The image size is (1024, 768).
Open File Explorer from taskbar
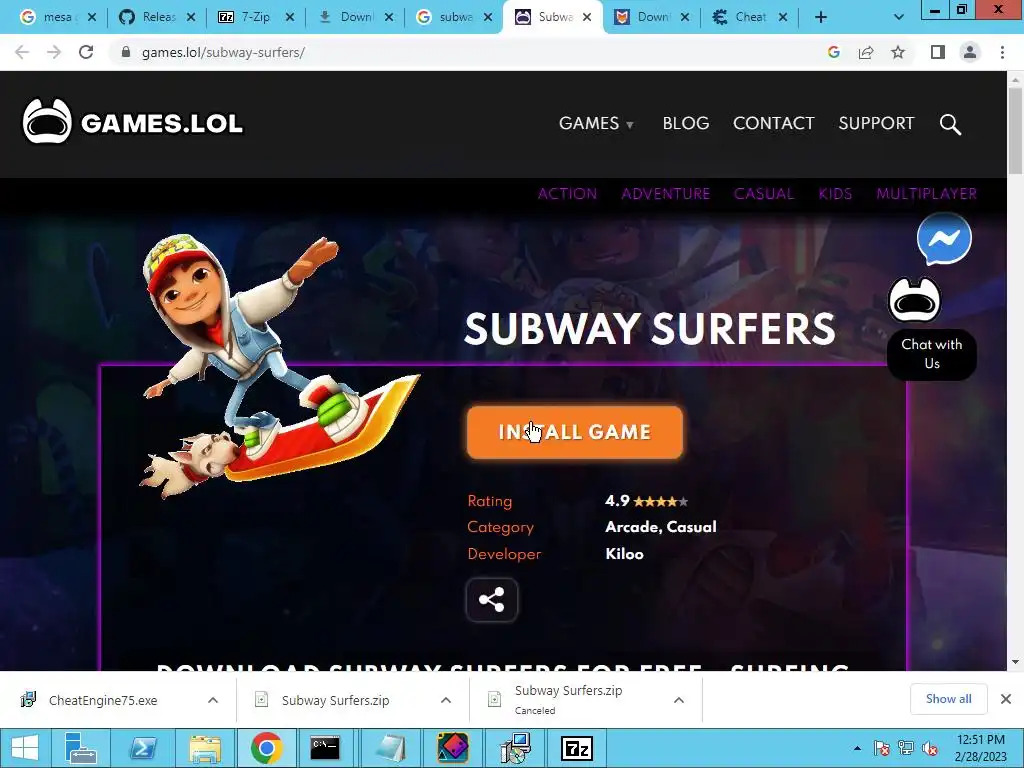tap(204, 748)
